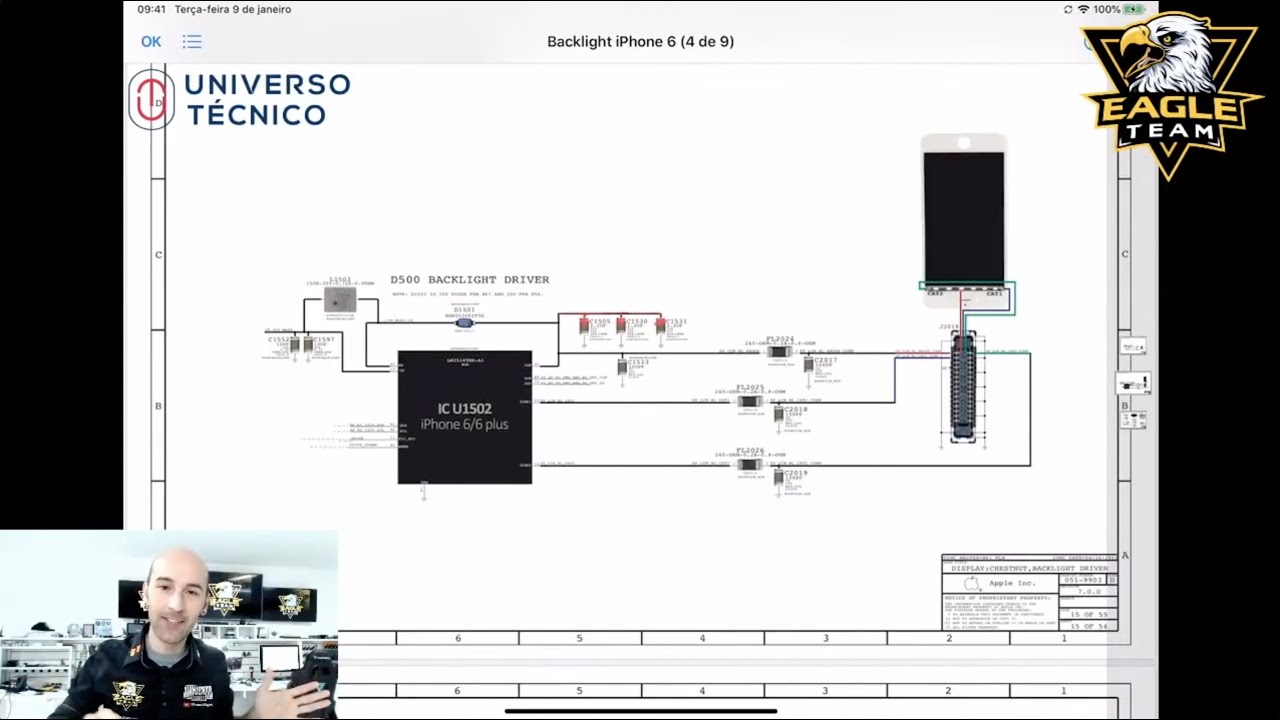Click the L1503 inductor component
The width and height of the screenshot is (1280, 720).
pos(340,300)
